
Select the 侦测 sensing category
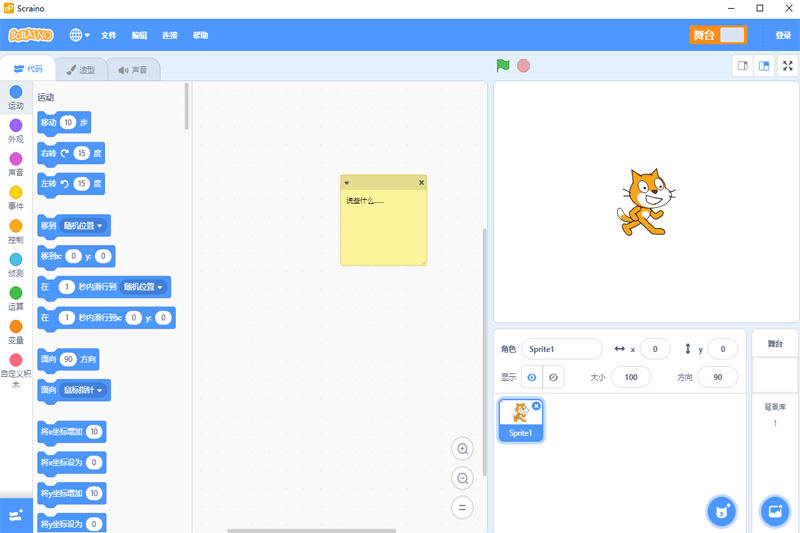tap(16, 265)
